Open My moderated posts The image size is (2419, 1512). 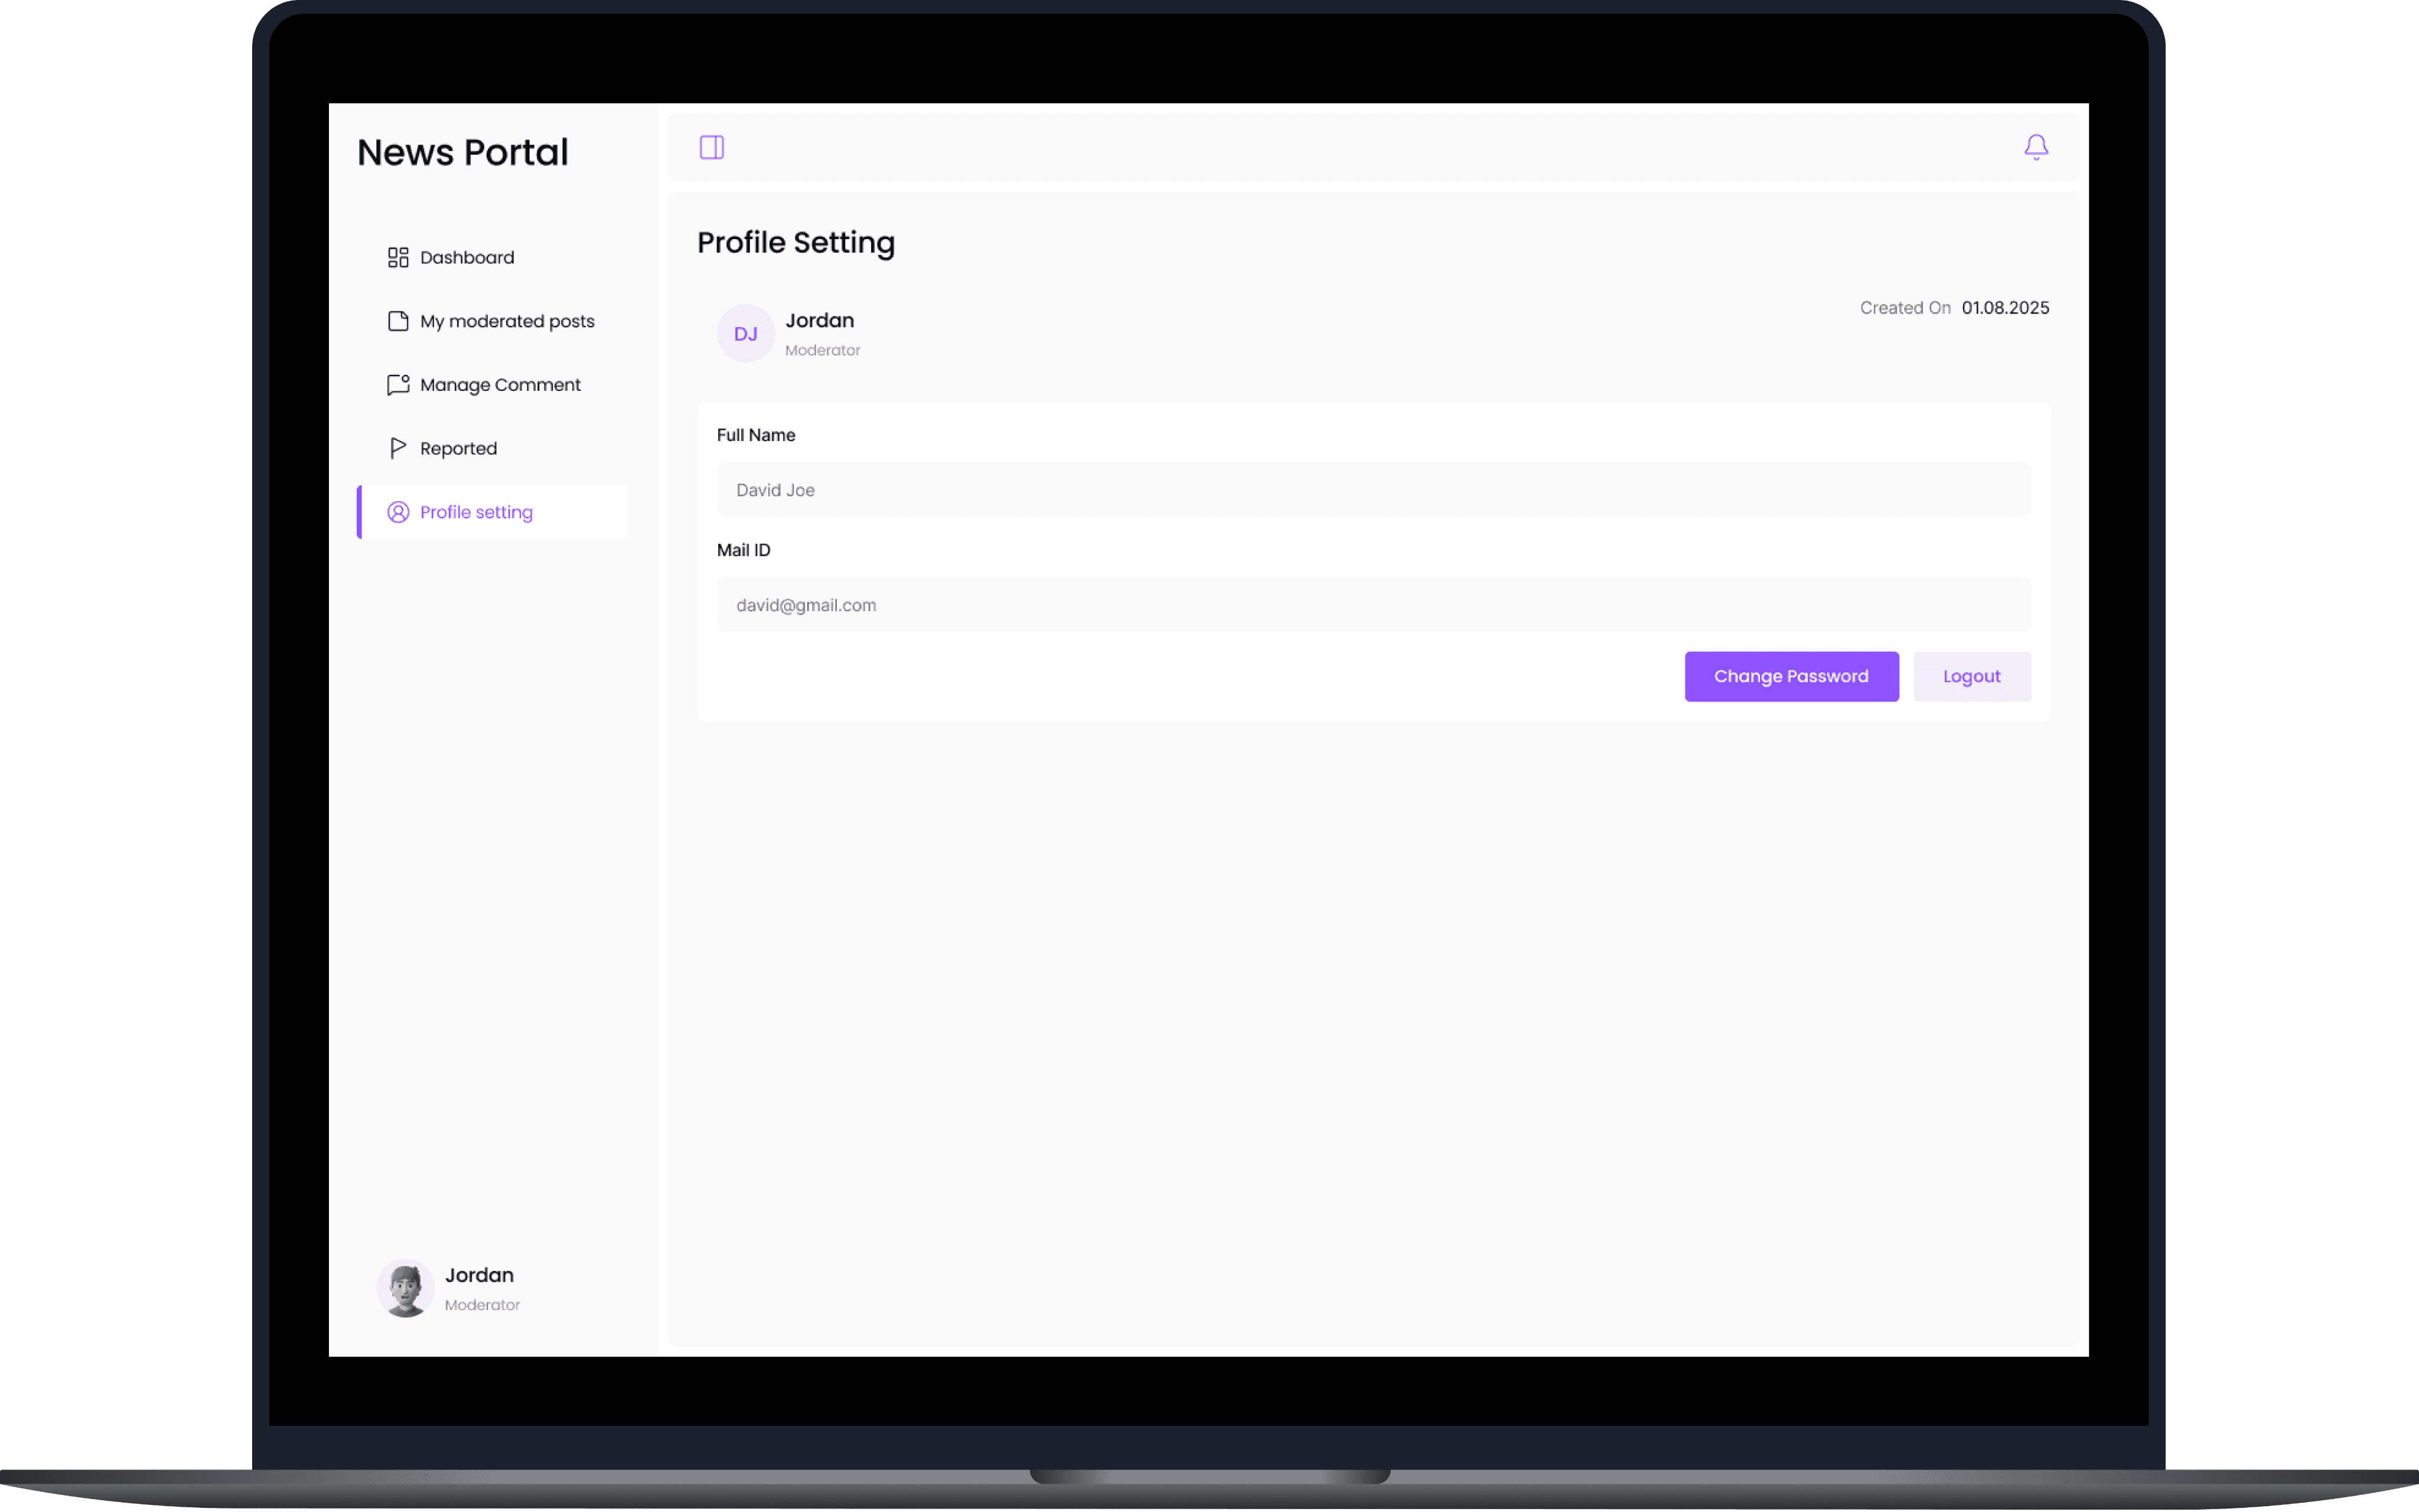[x=507, y=321]
